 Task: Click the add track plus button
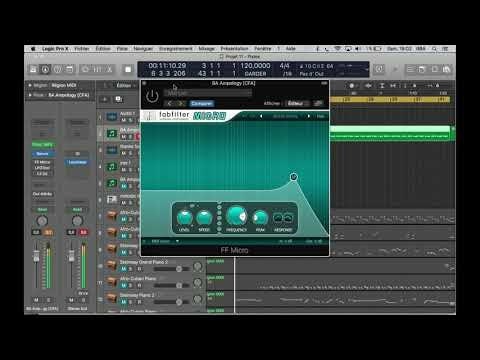[105, 99]
